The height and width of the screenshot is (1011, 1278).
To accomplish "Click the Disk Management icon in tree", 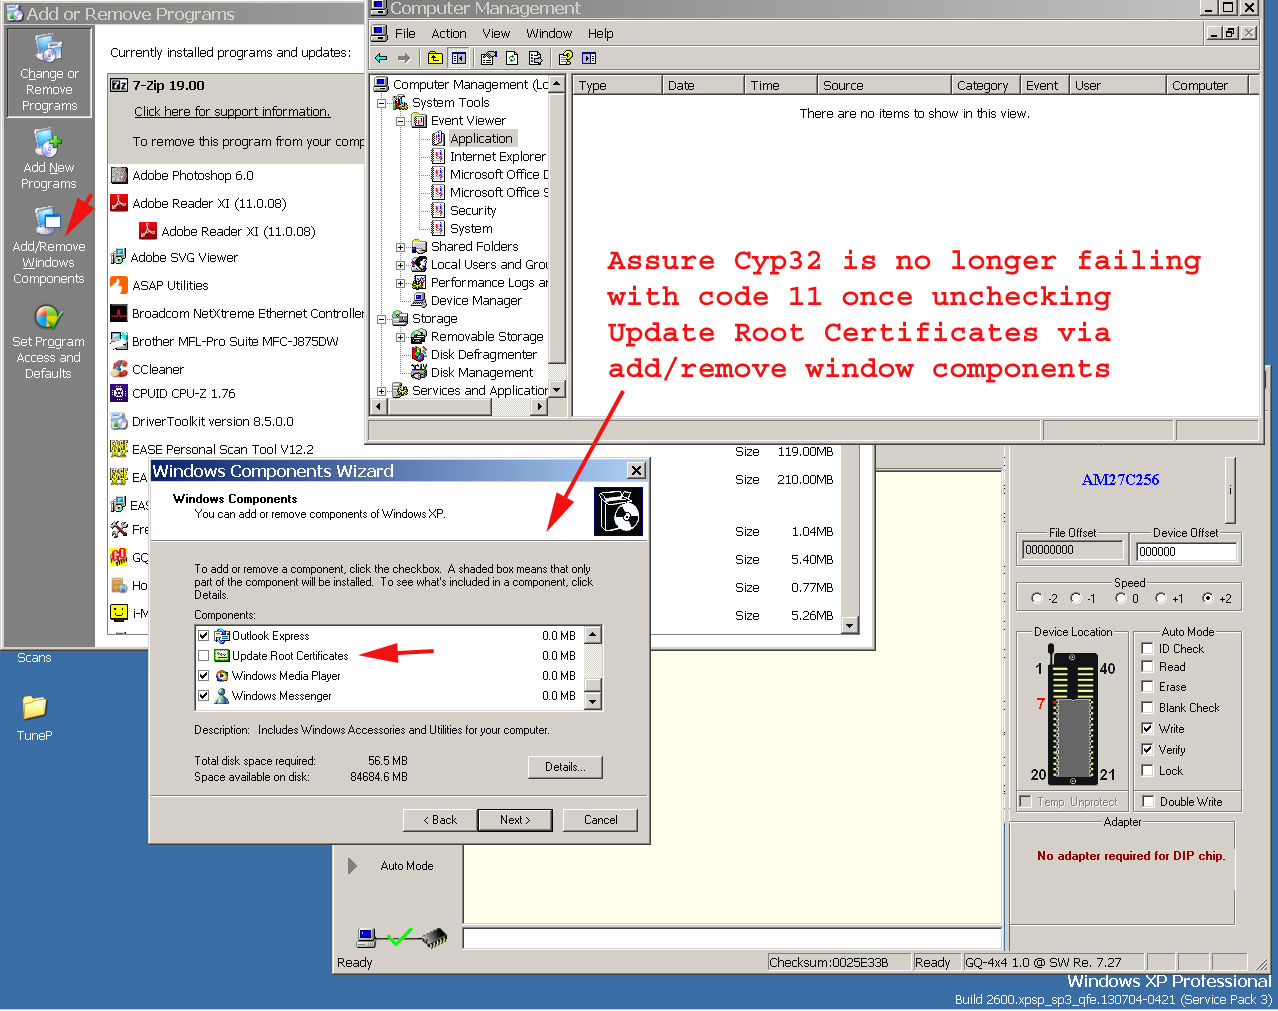I will click(419, 372).
